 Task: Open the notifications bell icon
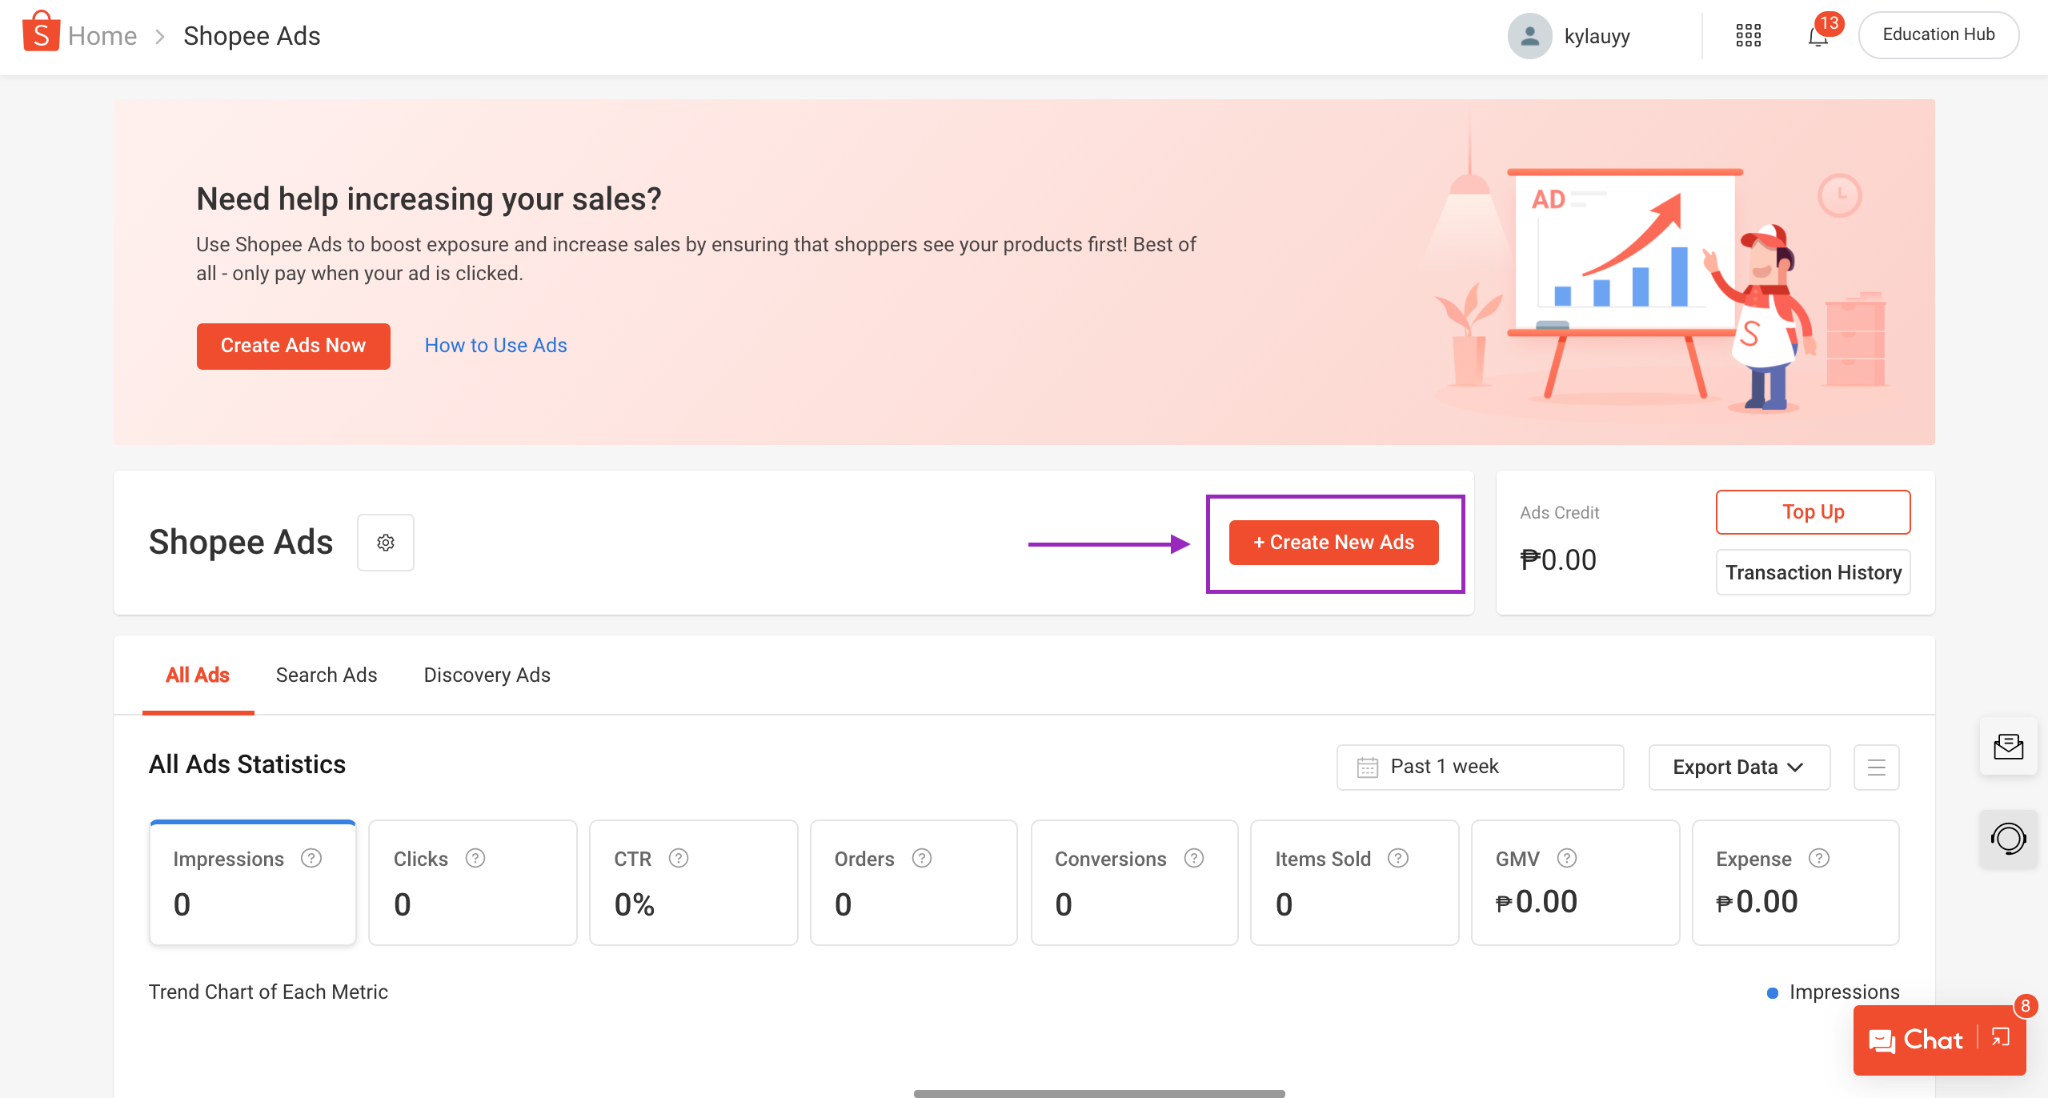click(1818, 37)
